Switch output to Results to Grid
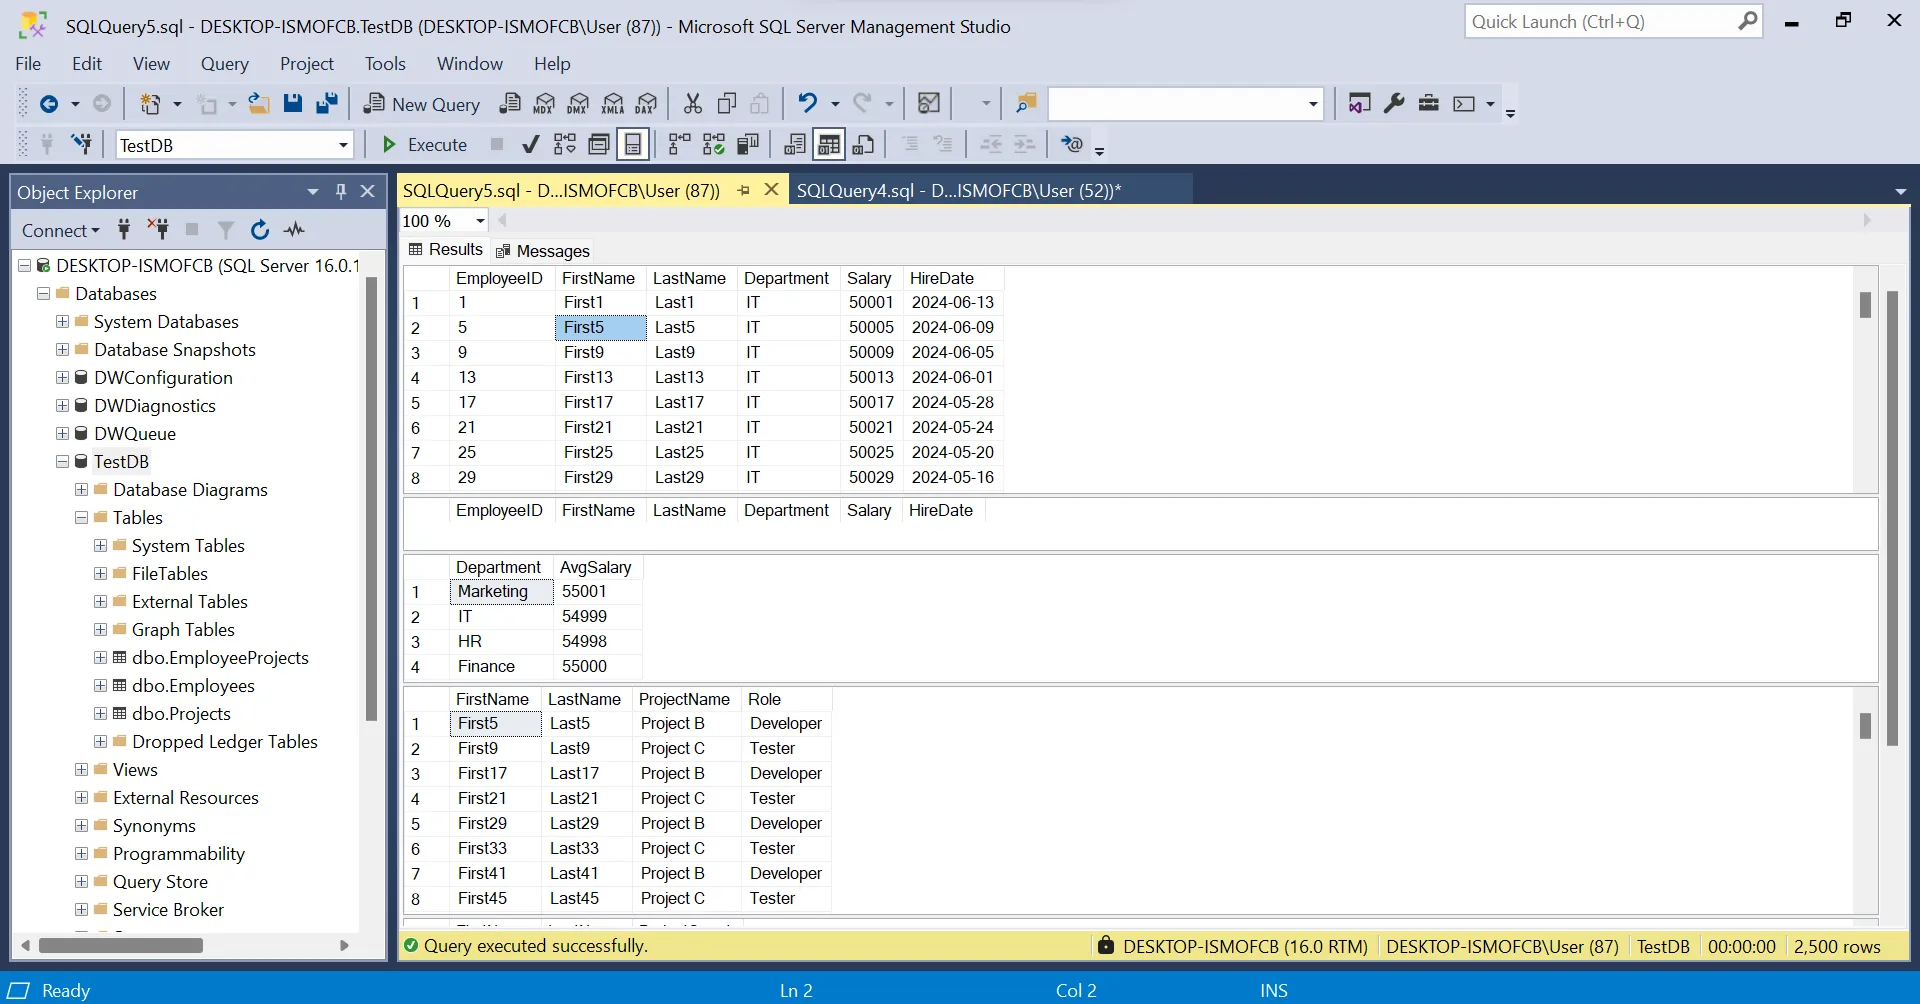Screen dimensions: 1920x1004 click(829, 145)
